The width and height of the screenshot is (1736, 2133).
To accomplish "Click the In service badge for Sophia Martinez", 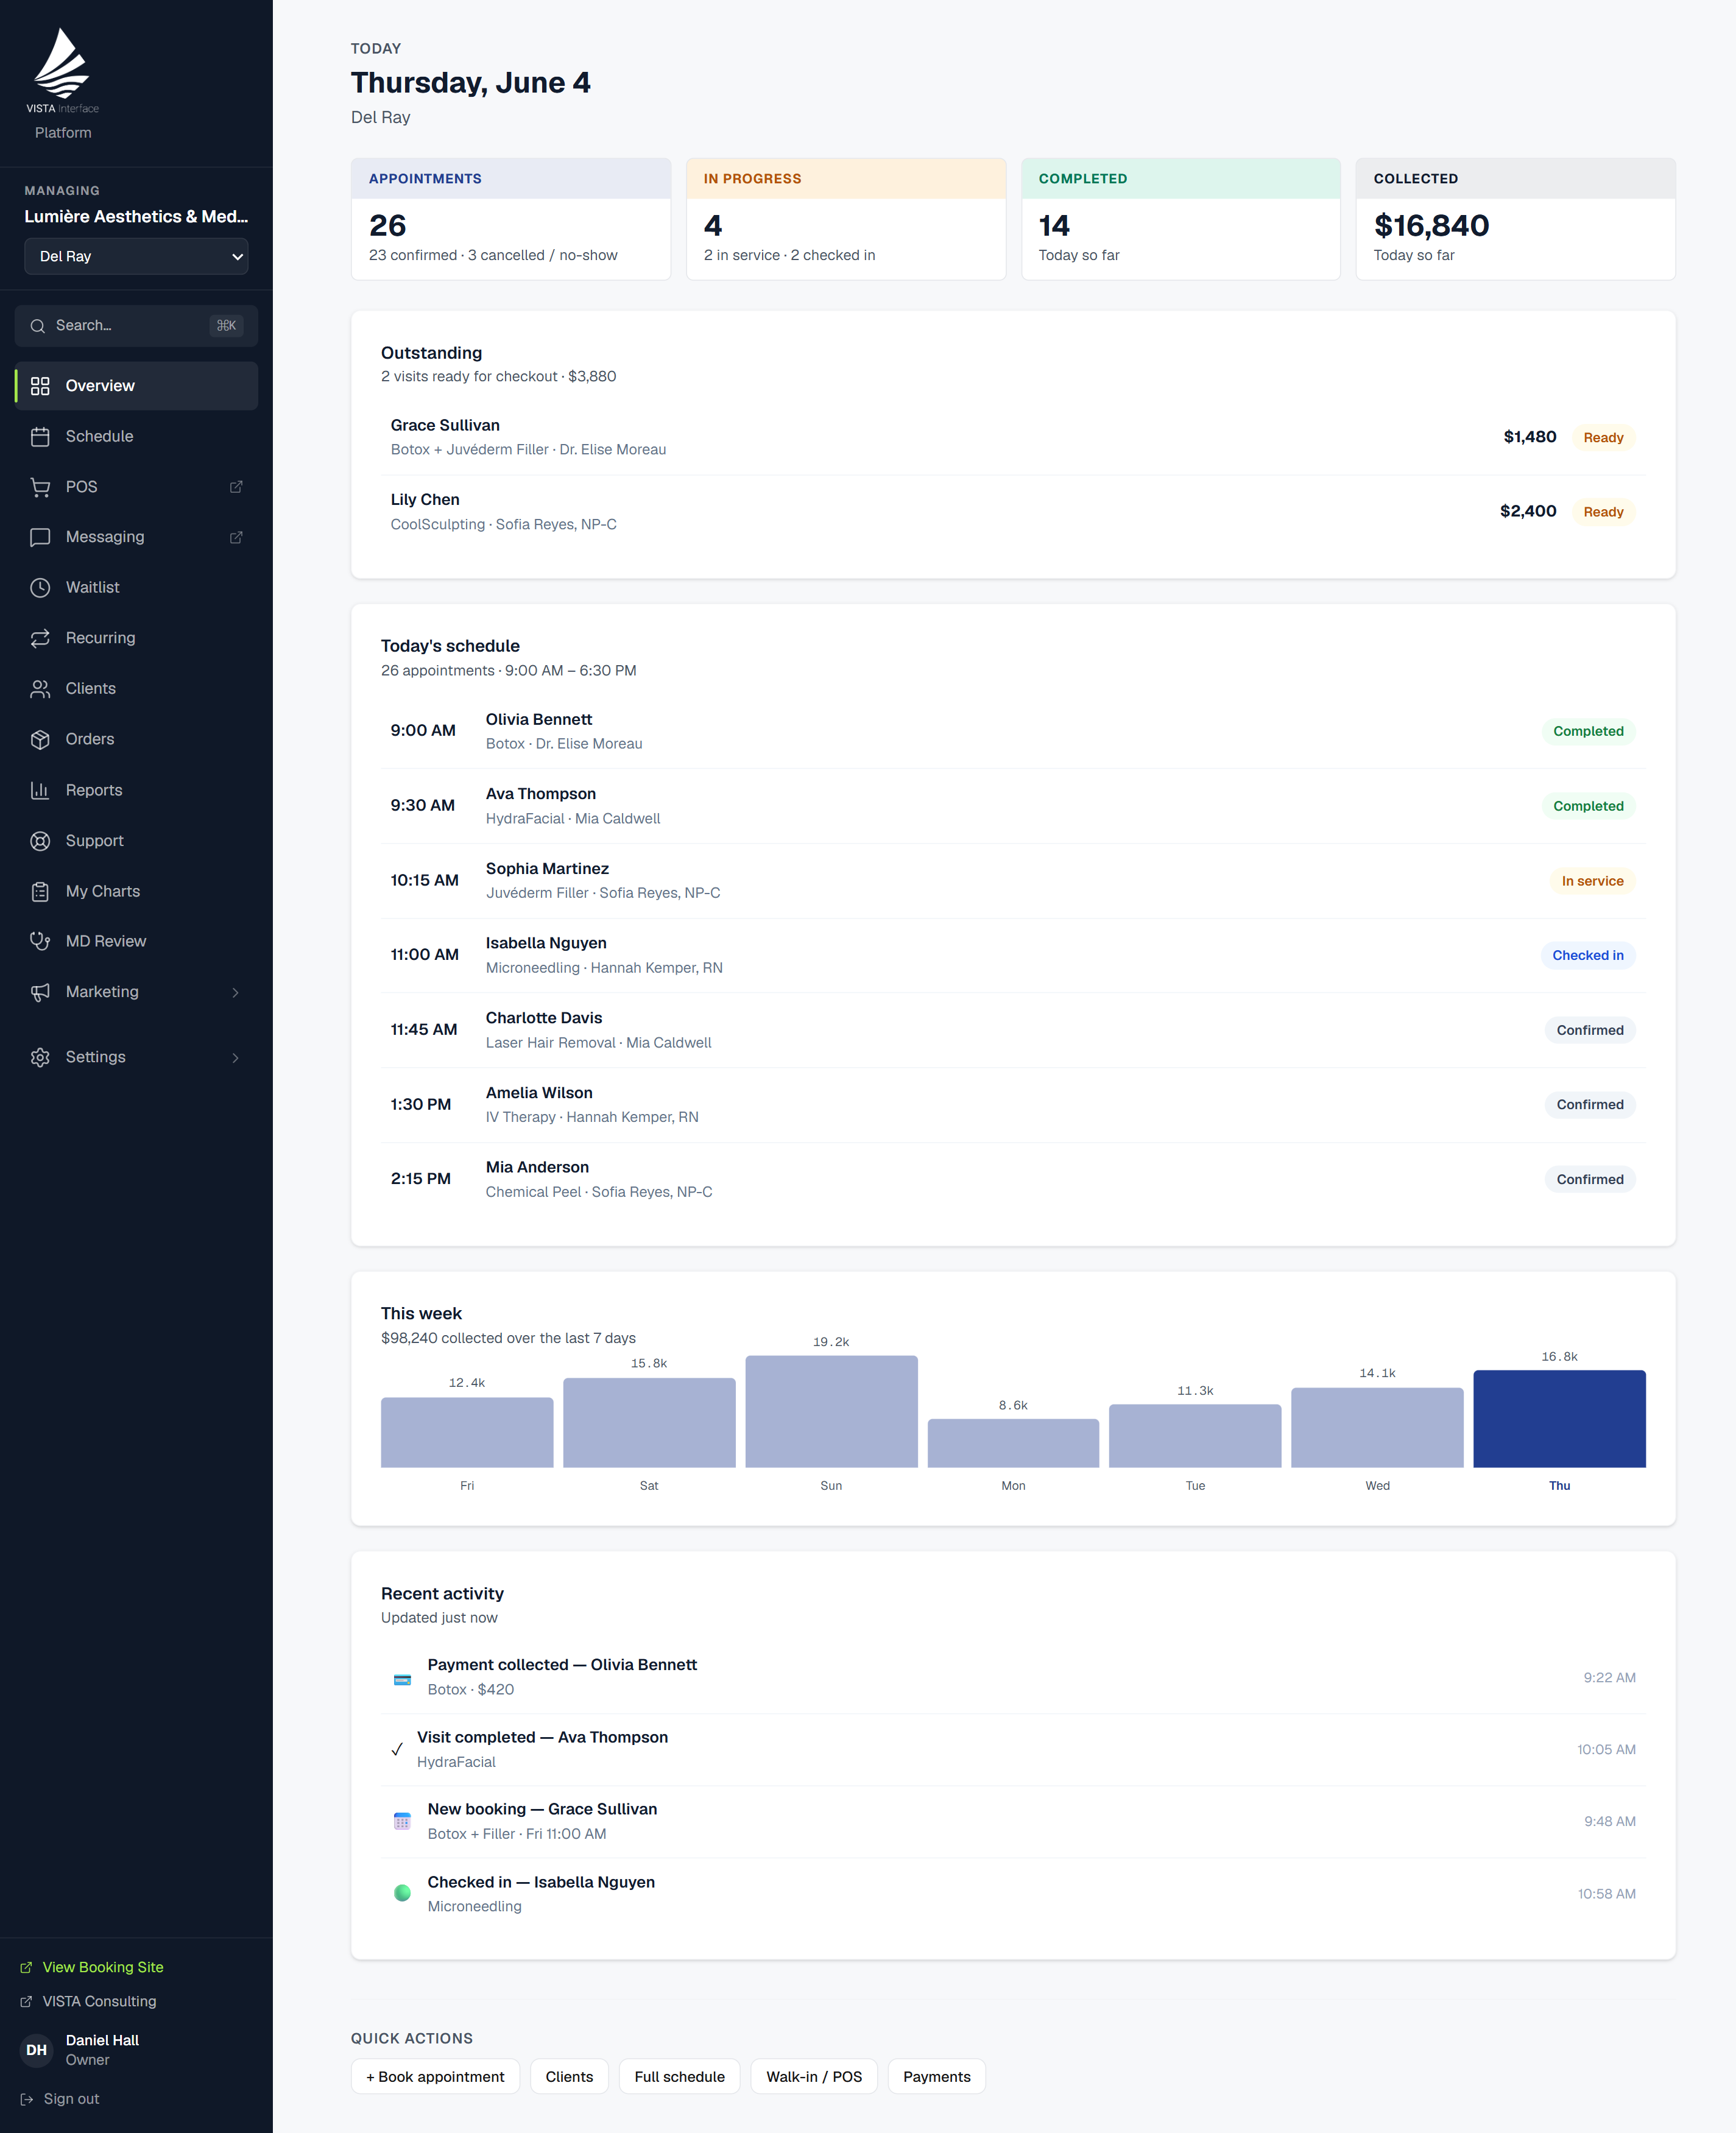I will (1592, 882).
